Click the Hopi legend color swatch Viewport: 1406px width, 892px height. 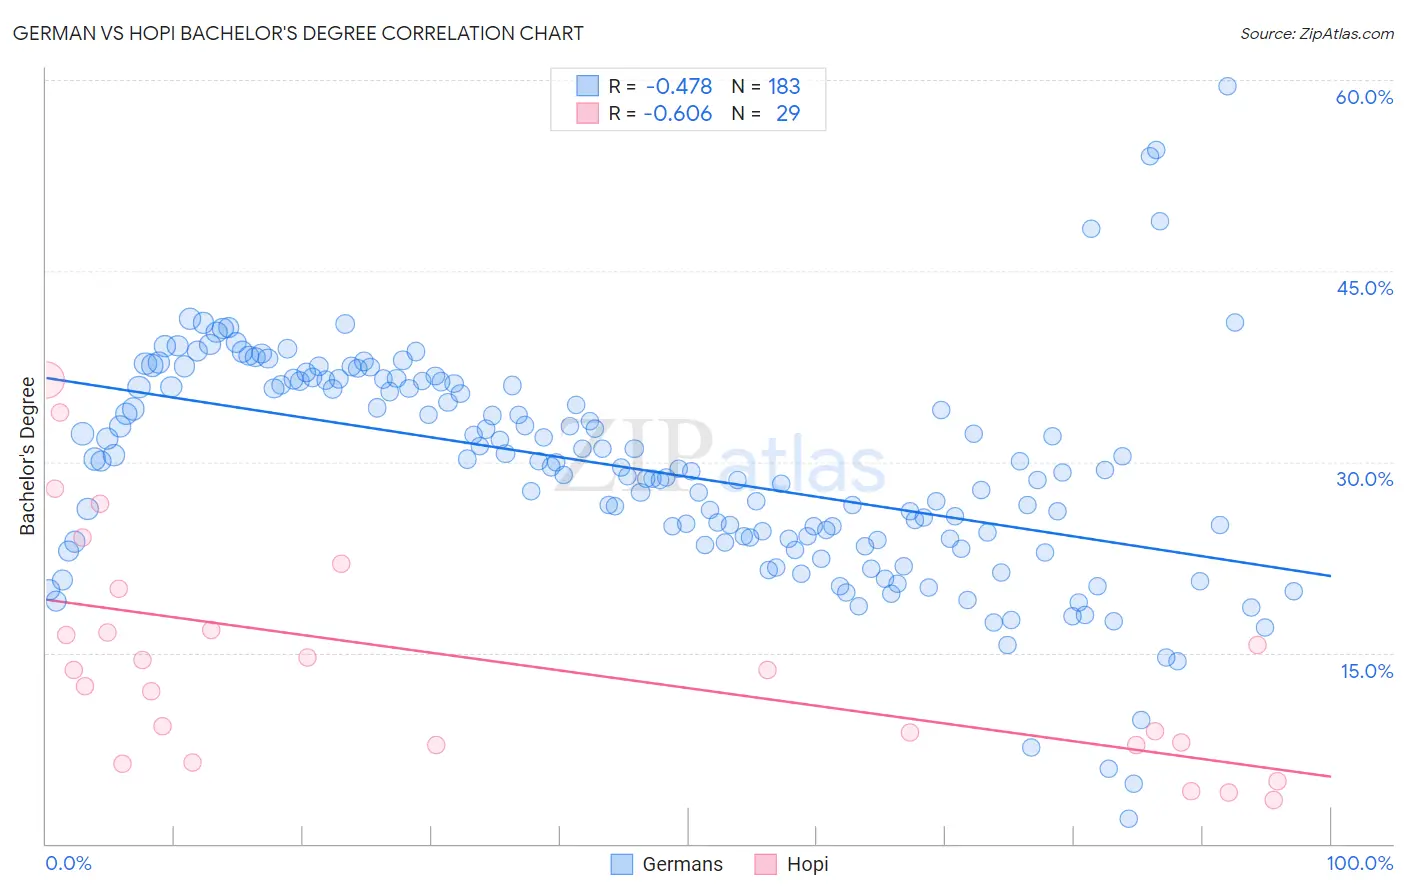coord(766,864)
